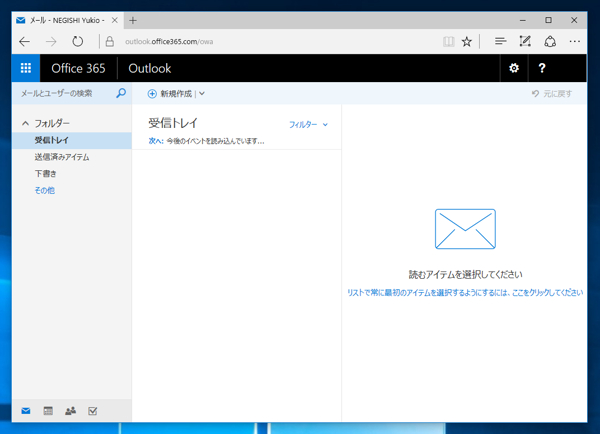This screenshot has width=600, height=434.
Task: Maximize the Edge window
Action: [548, 20]
